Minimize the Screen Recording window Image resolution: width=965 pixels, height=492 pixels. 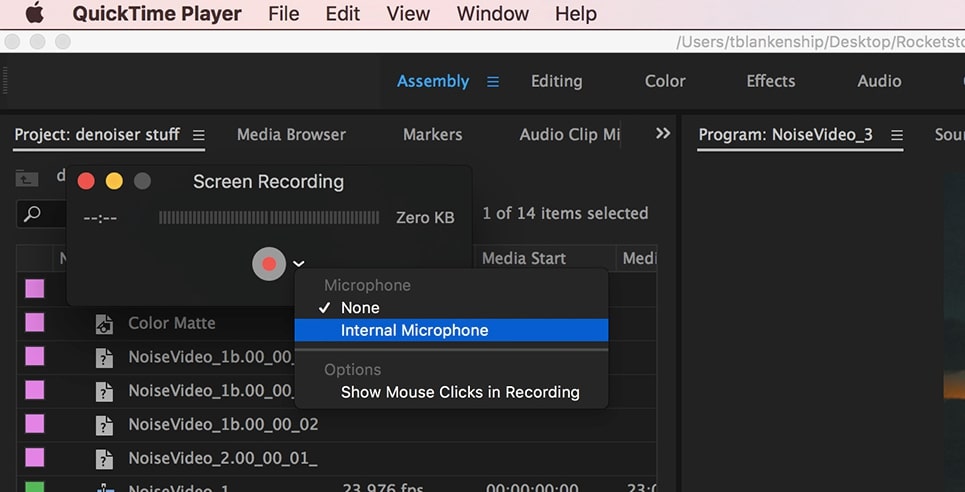114,181
